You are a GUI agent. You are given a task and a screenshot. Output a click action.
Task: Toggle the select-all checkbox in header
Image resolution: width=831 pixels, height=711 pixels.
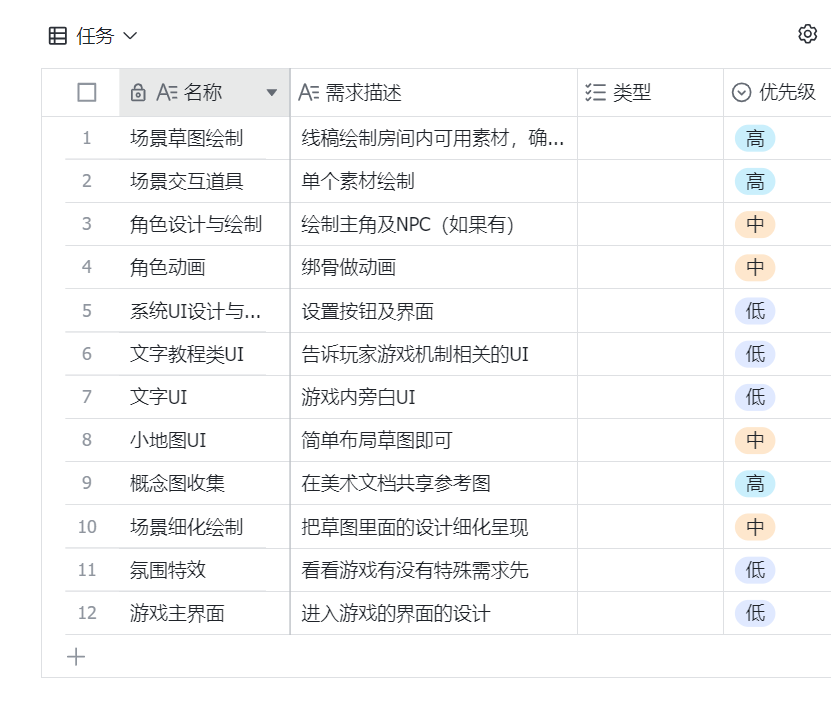coord(87,93)
